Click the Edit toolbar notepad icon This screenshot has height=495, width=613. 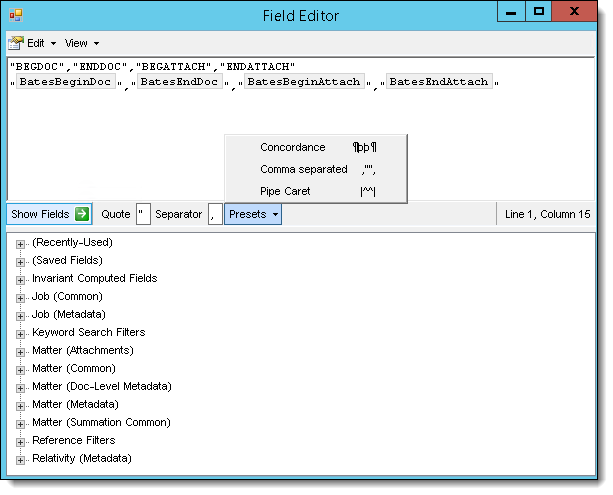[x=16, y=43]
